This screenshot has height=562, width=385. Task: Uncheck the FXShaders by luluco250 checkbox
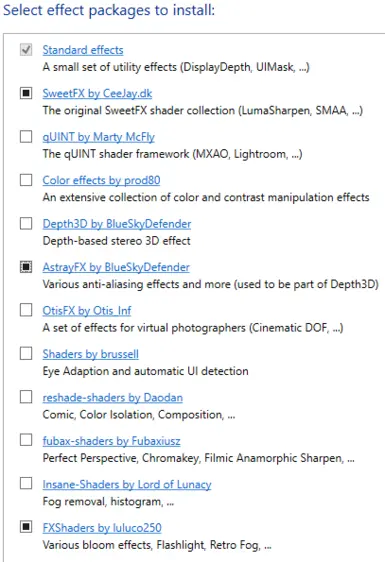coord(26,527)
